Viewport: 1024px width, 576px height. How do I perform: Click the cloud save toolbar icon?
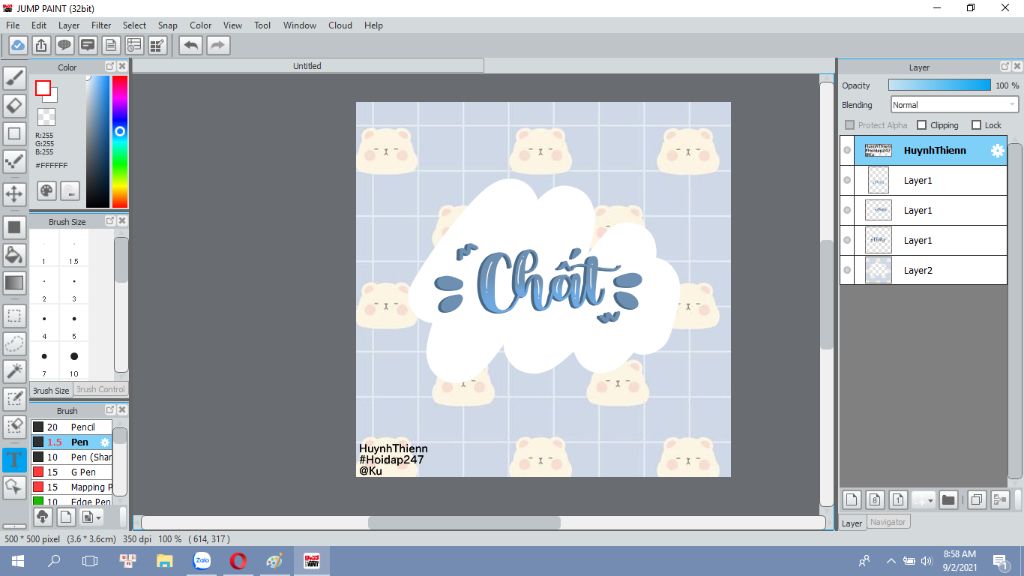click(x=18, y=45)
